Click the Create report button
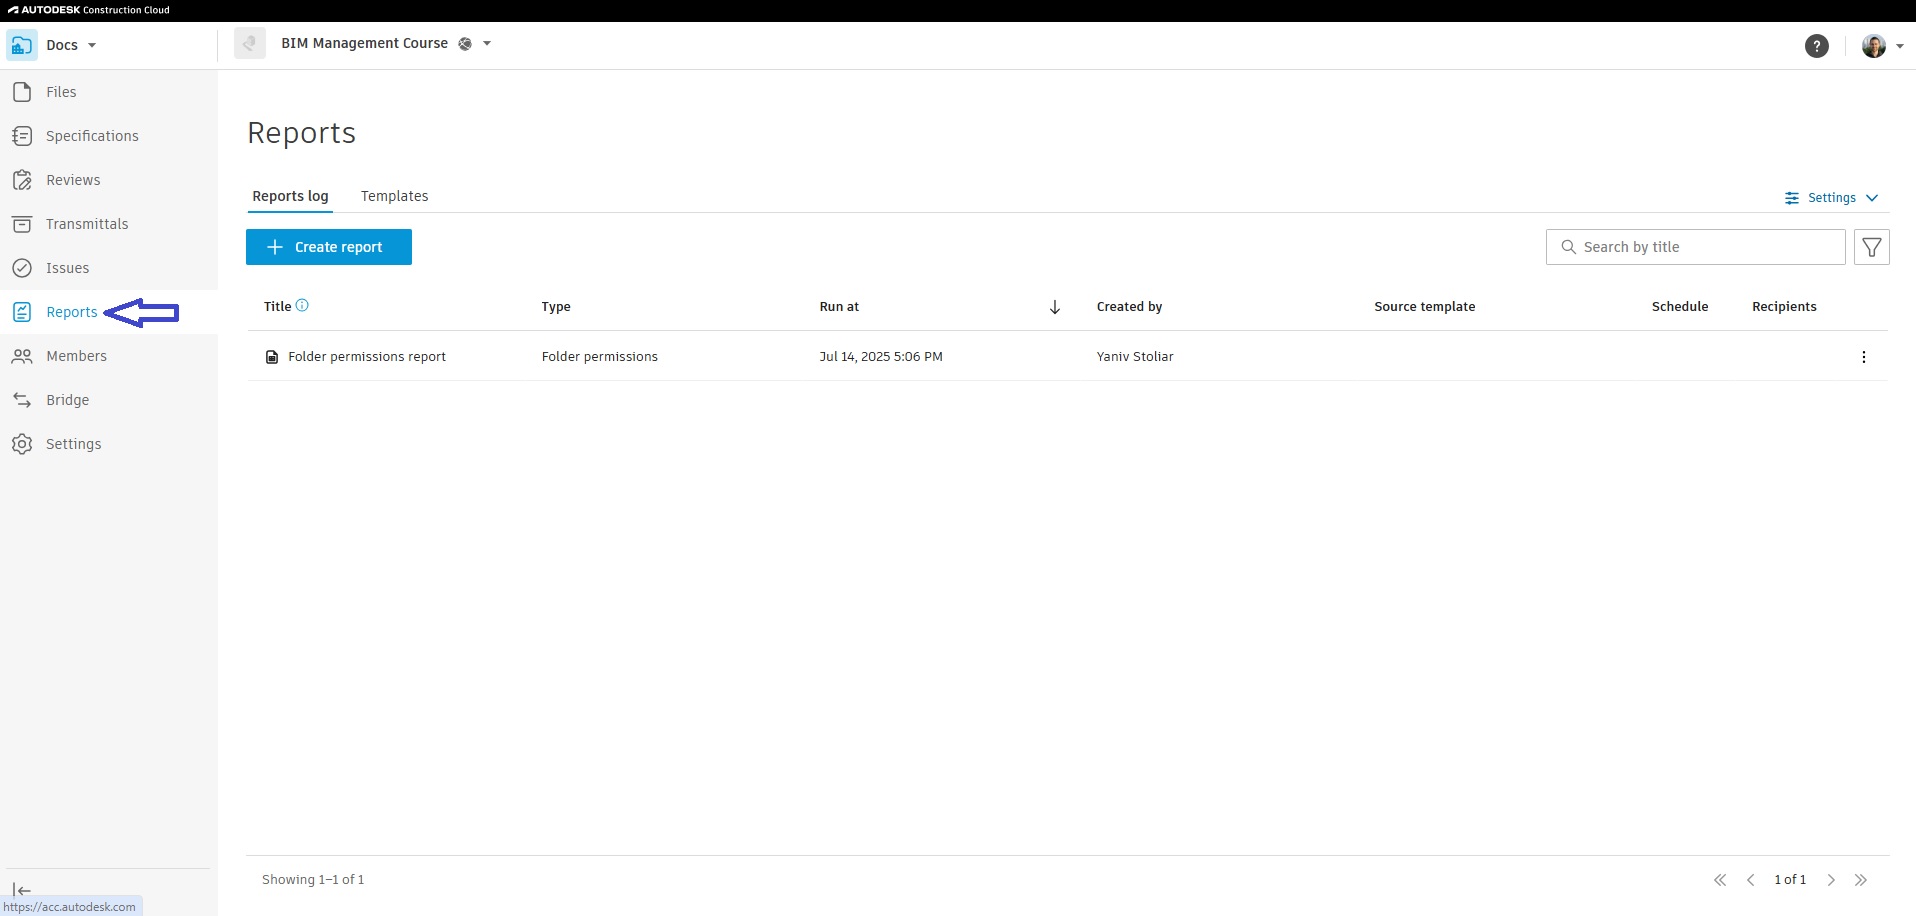This screenshot has height=916, width=1916. (329, 247)
